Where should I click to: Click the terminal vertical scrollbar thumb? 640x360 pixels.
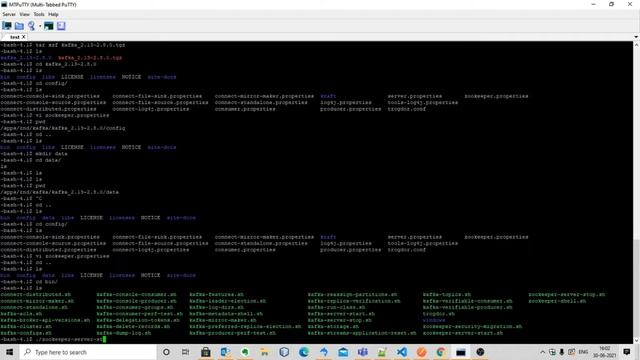click(636, 288)
